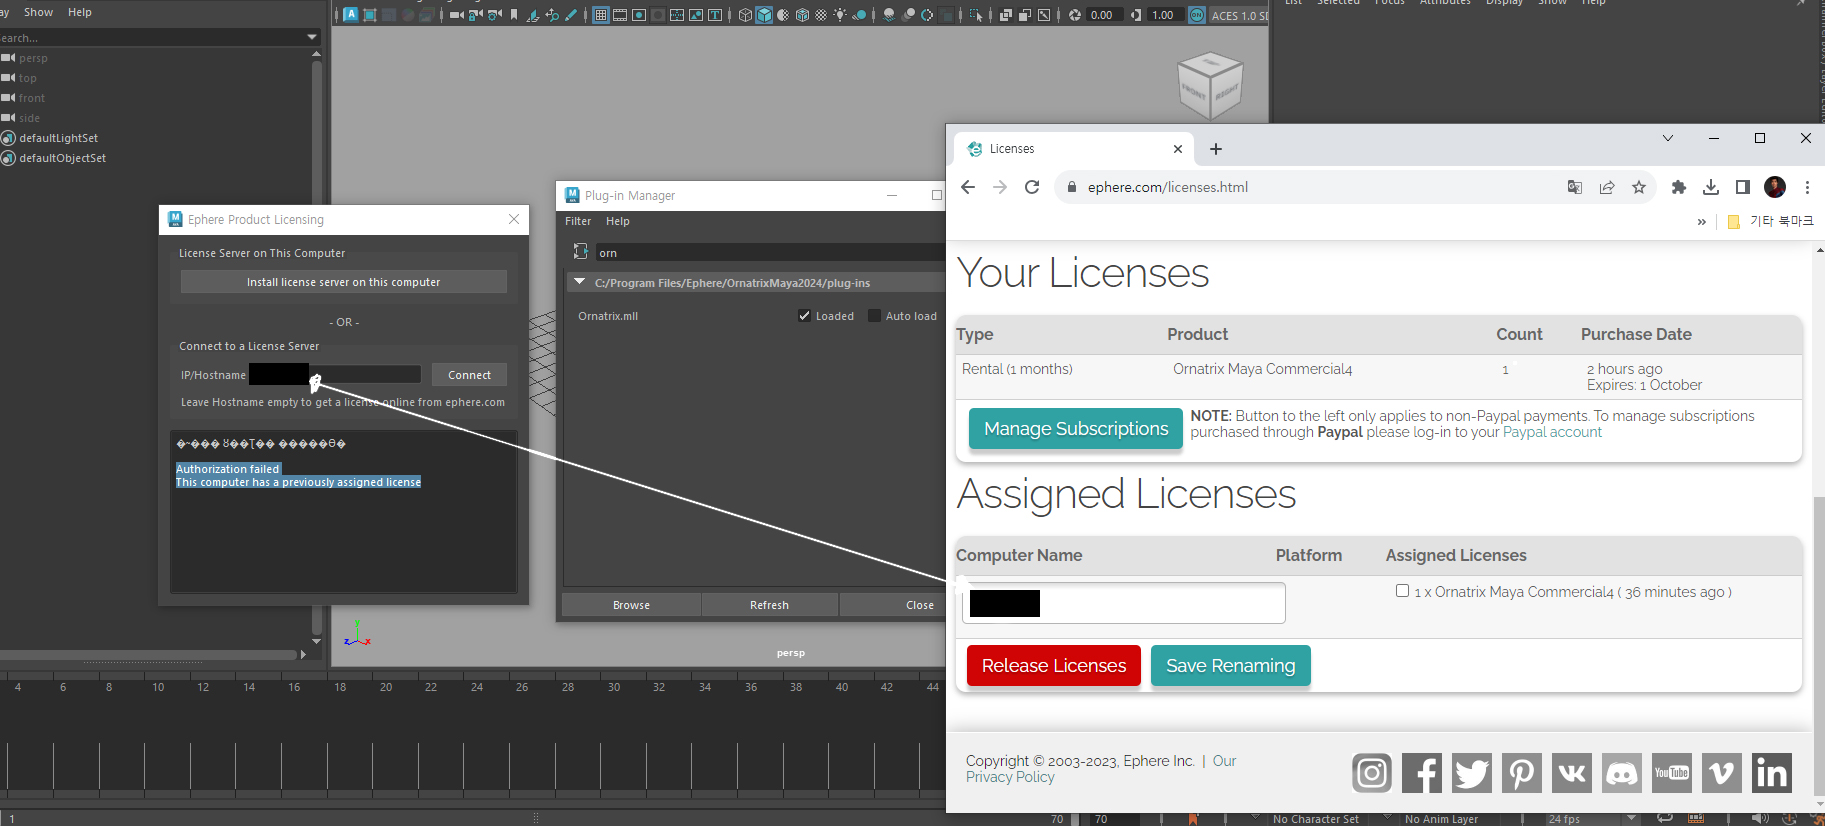The width and height of the screenshot is (1825, 826).
Task: Open the LinkedIn footer icon
Action: click(1771, 773)
